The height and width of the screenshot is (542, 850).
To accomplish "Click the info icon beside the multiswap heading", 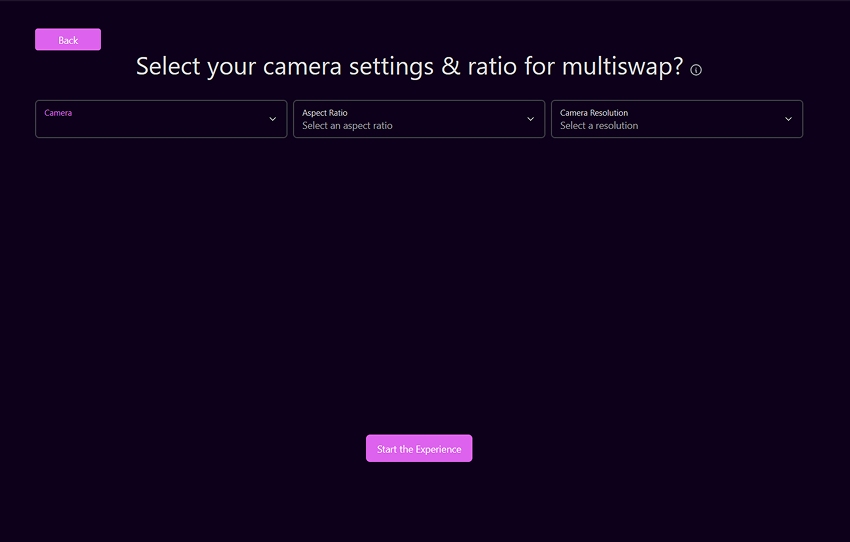I will [696, 70].
